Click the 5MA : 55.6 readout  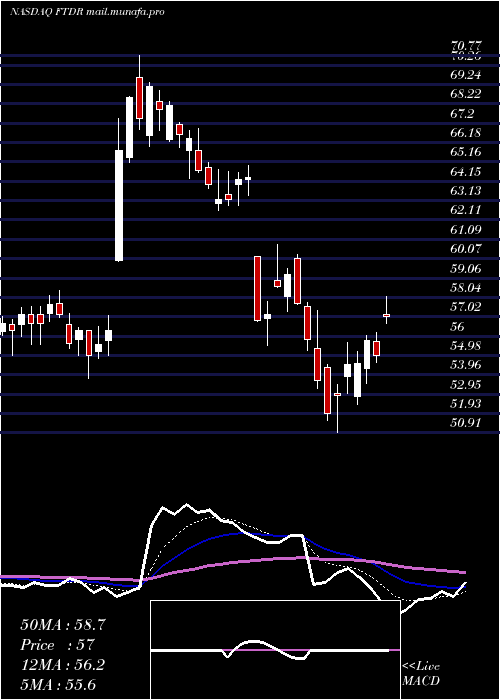point(58,684)
